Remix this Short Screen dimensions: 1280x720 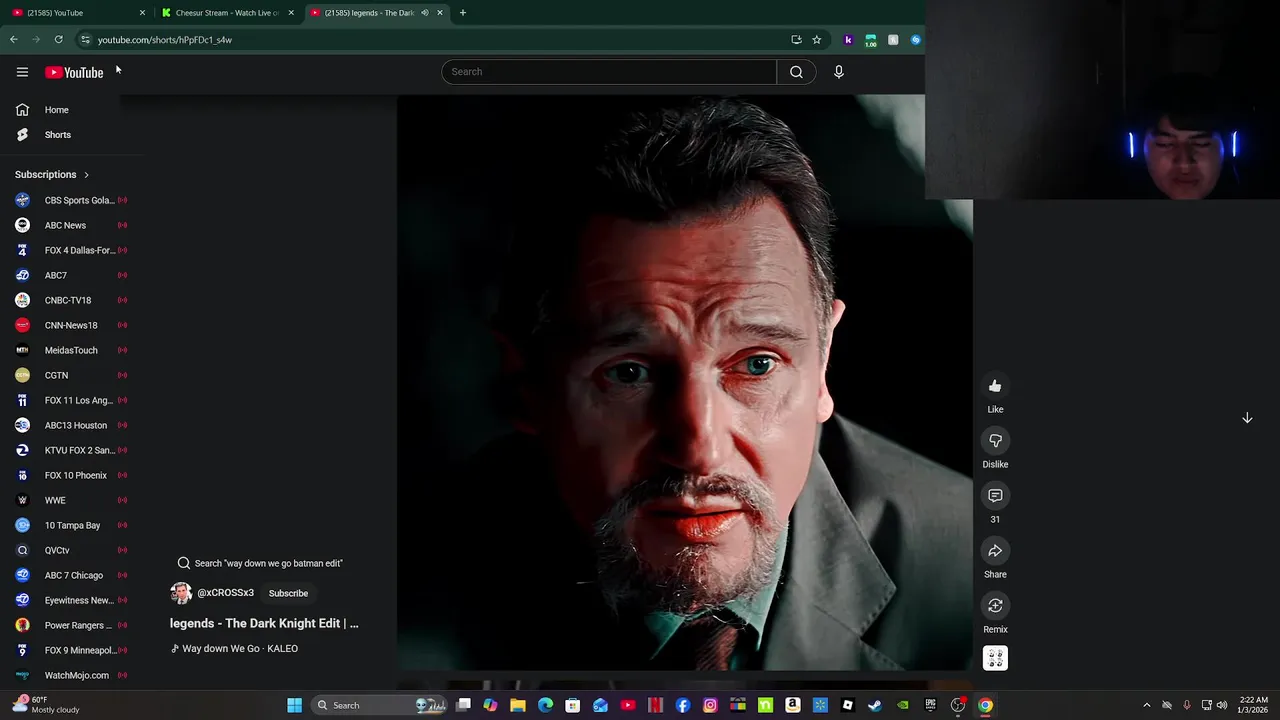[x=995, y=606]
